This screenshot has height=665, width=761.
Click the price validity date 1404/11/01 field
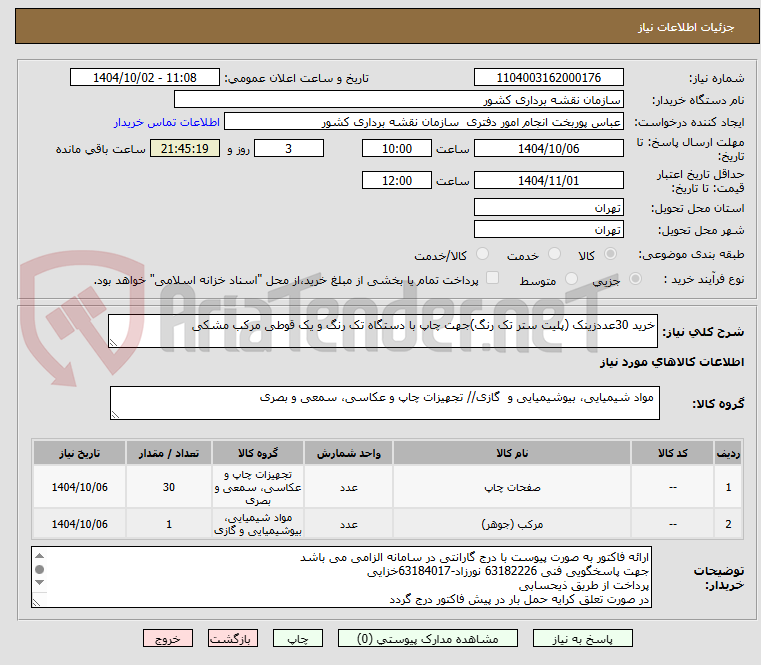[x=548, y=181]
